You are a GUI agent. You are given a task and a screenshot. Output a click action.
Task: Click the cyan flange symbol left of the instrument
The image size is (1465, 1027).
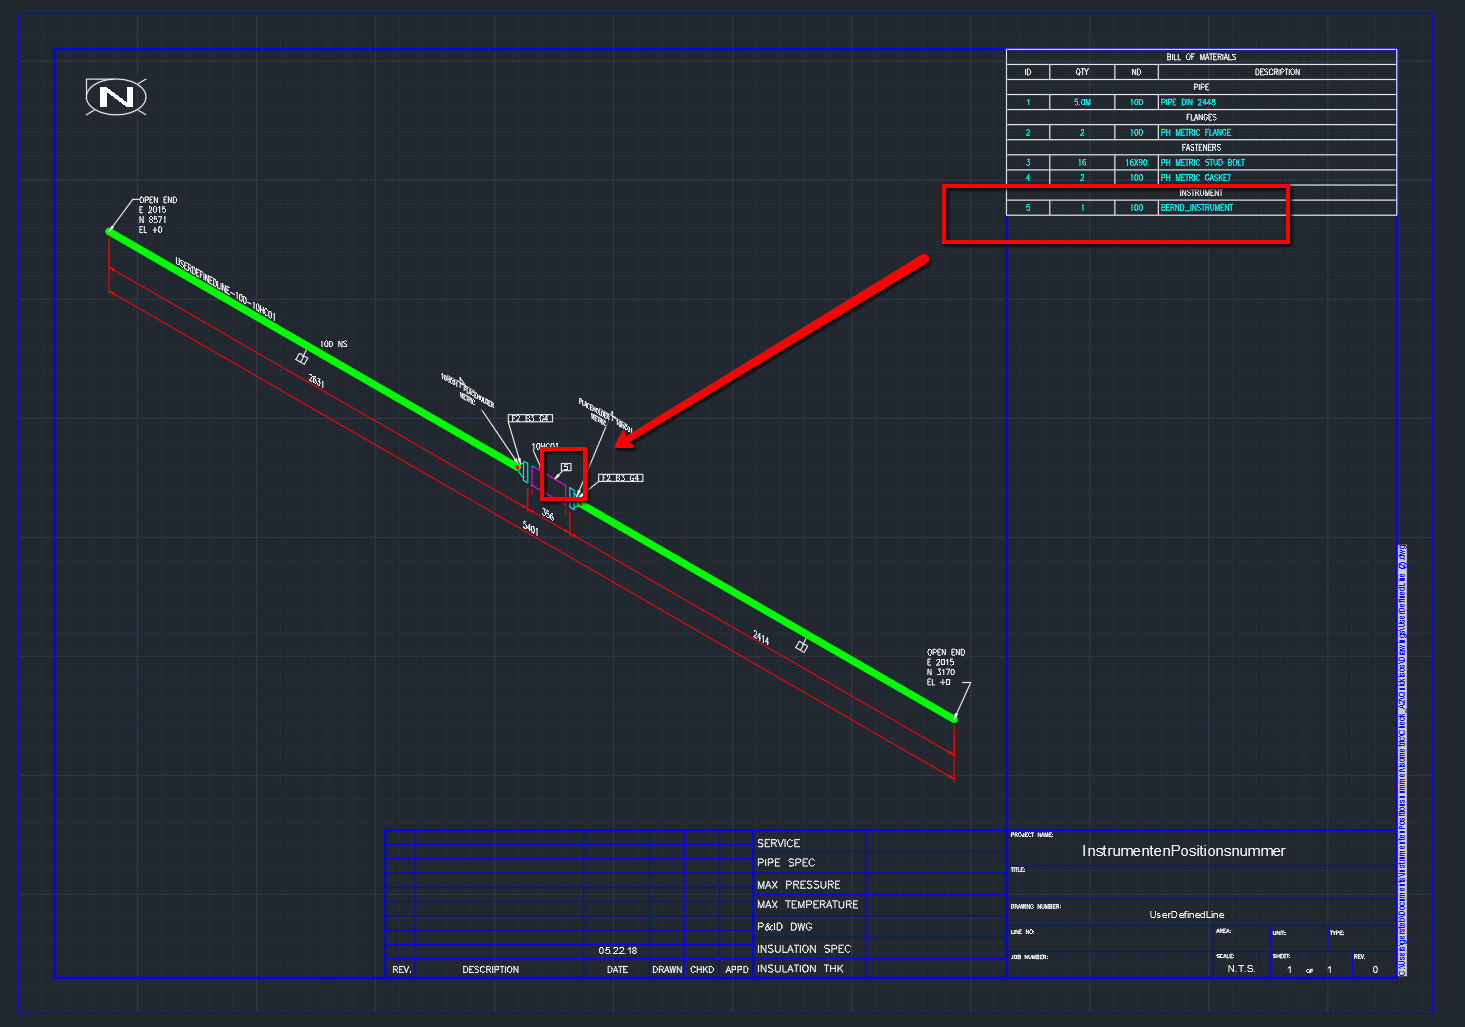[x=523, y=470]
